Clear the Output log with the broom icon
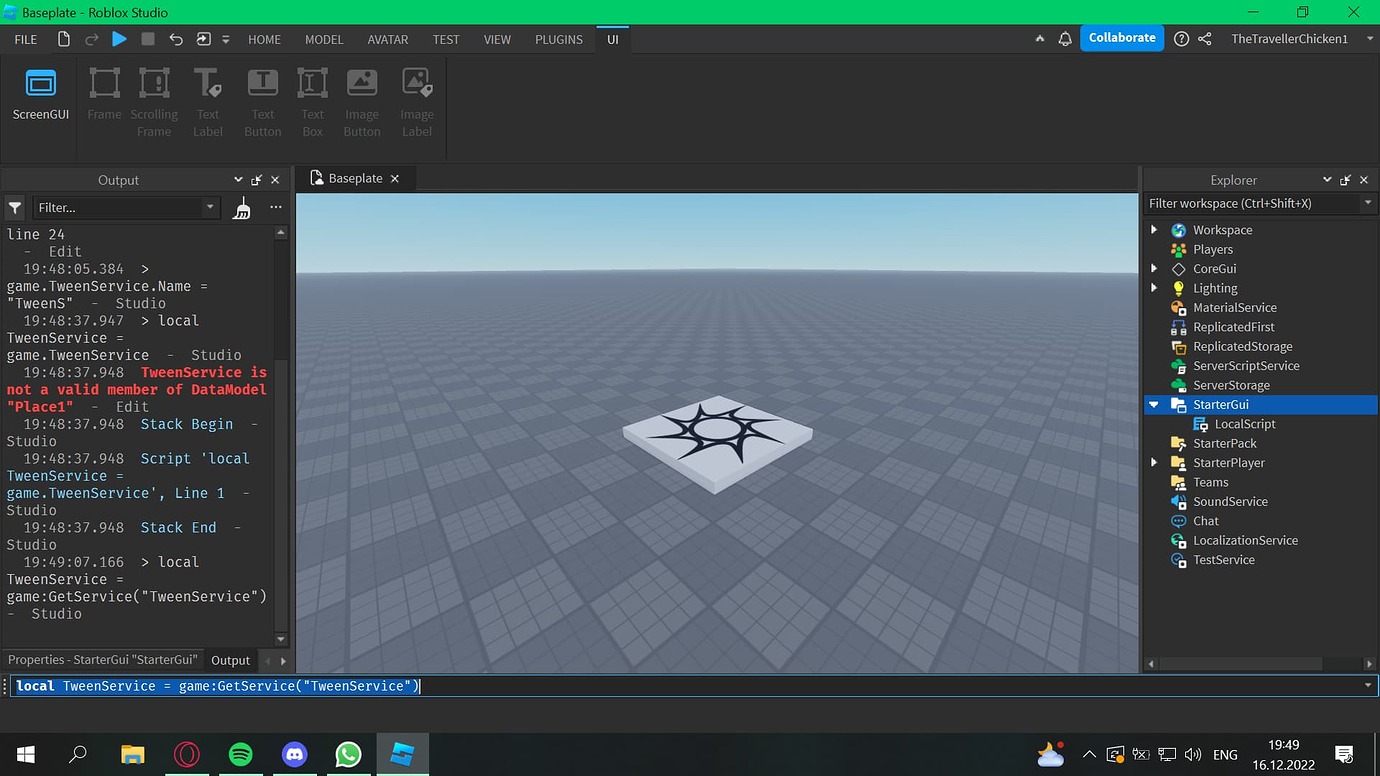 coord(241,207)
